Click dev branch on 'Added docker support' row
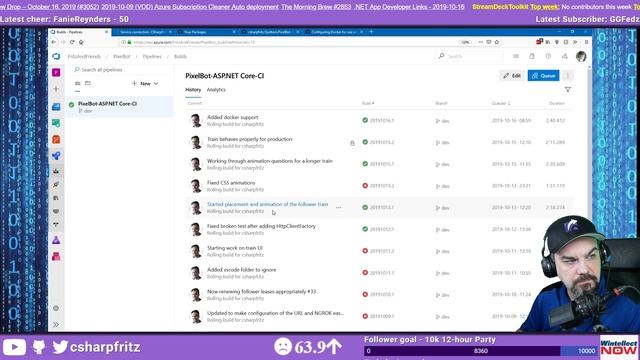The image size is (640, 360). click(x=442, y=121)
